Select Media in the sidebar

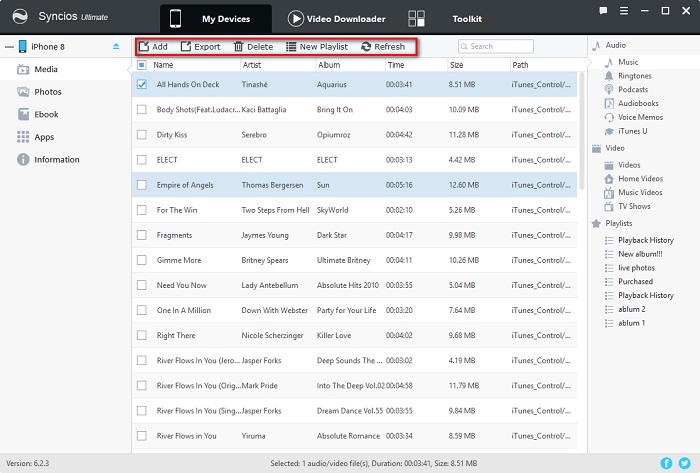pos(65,69)
